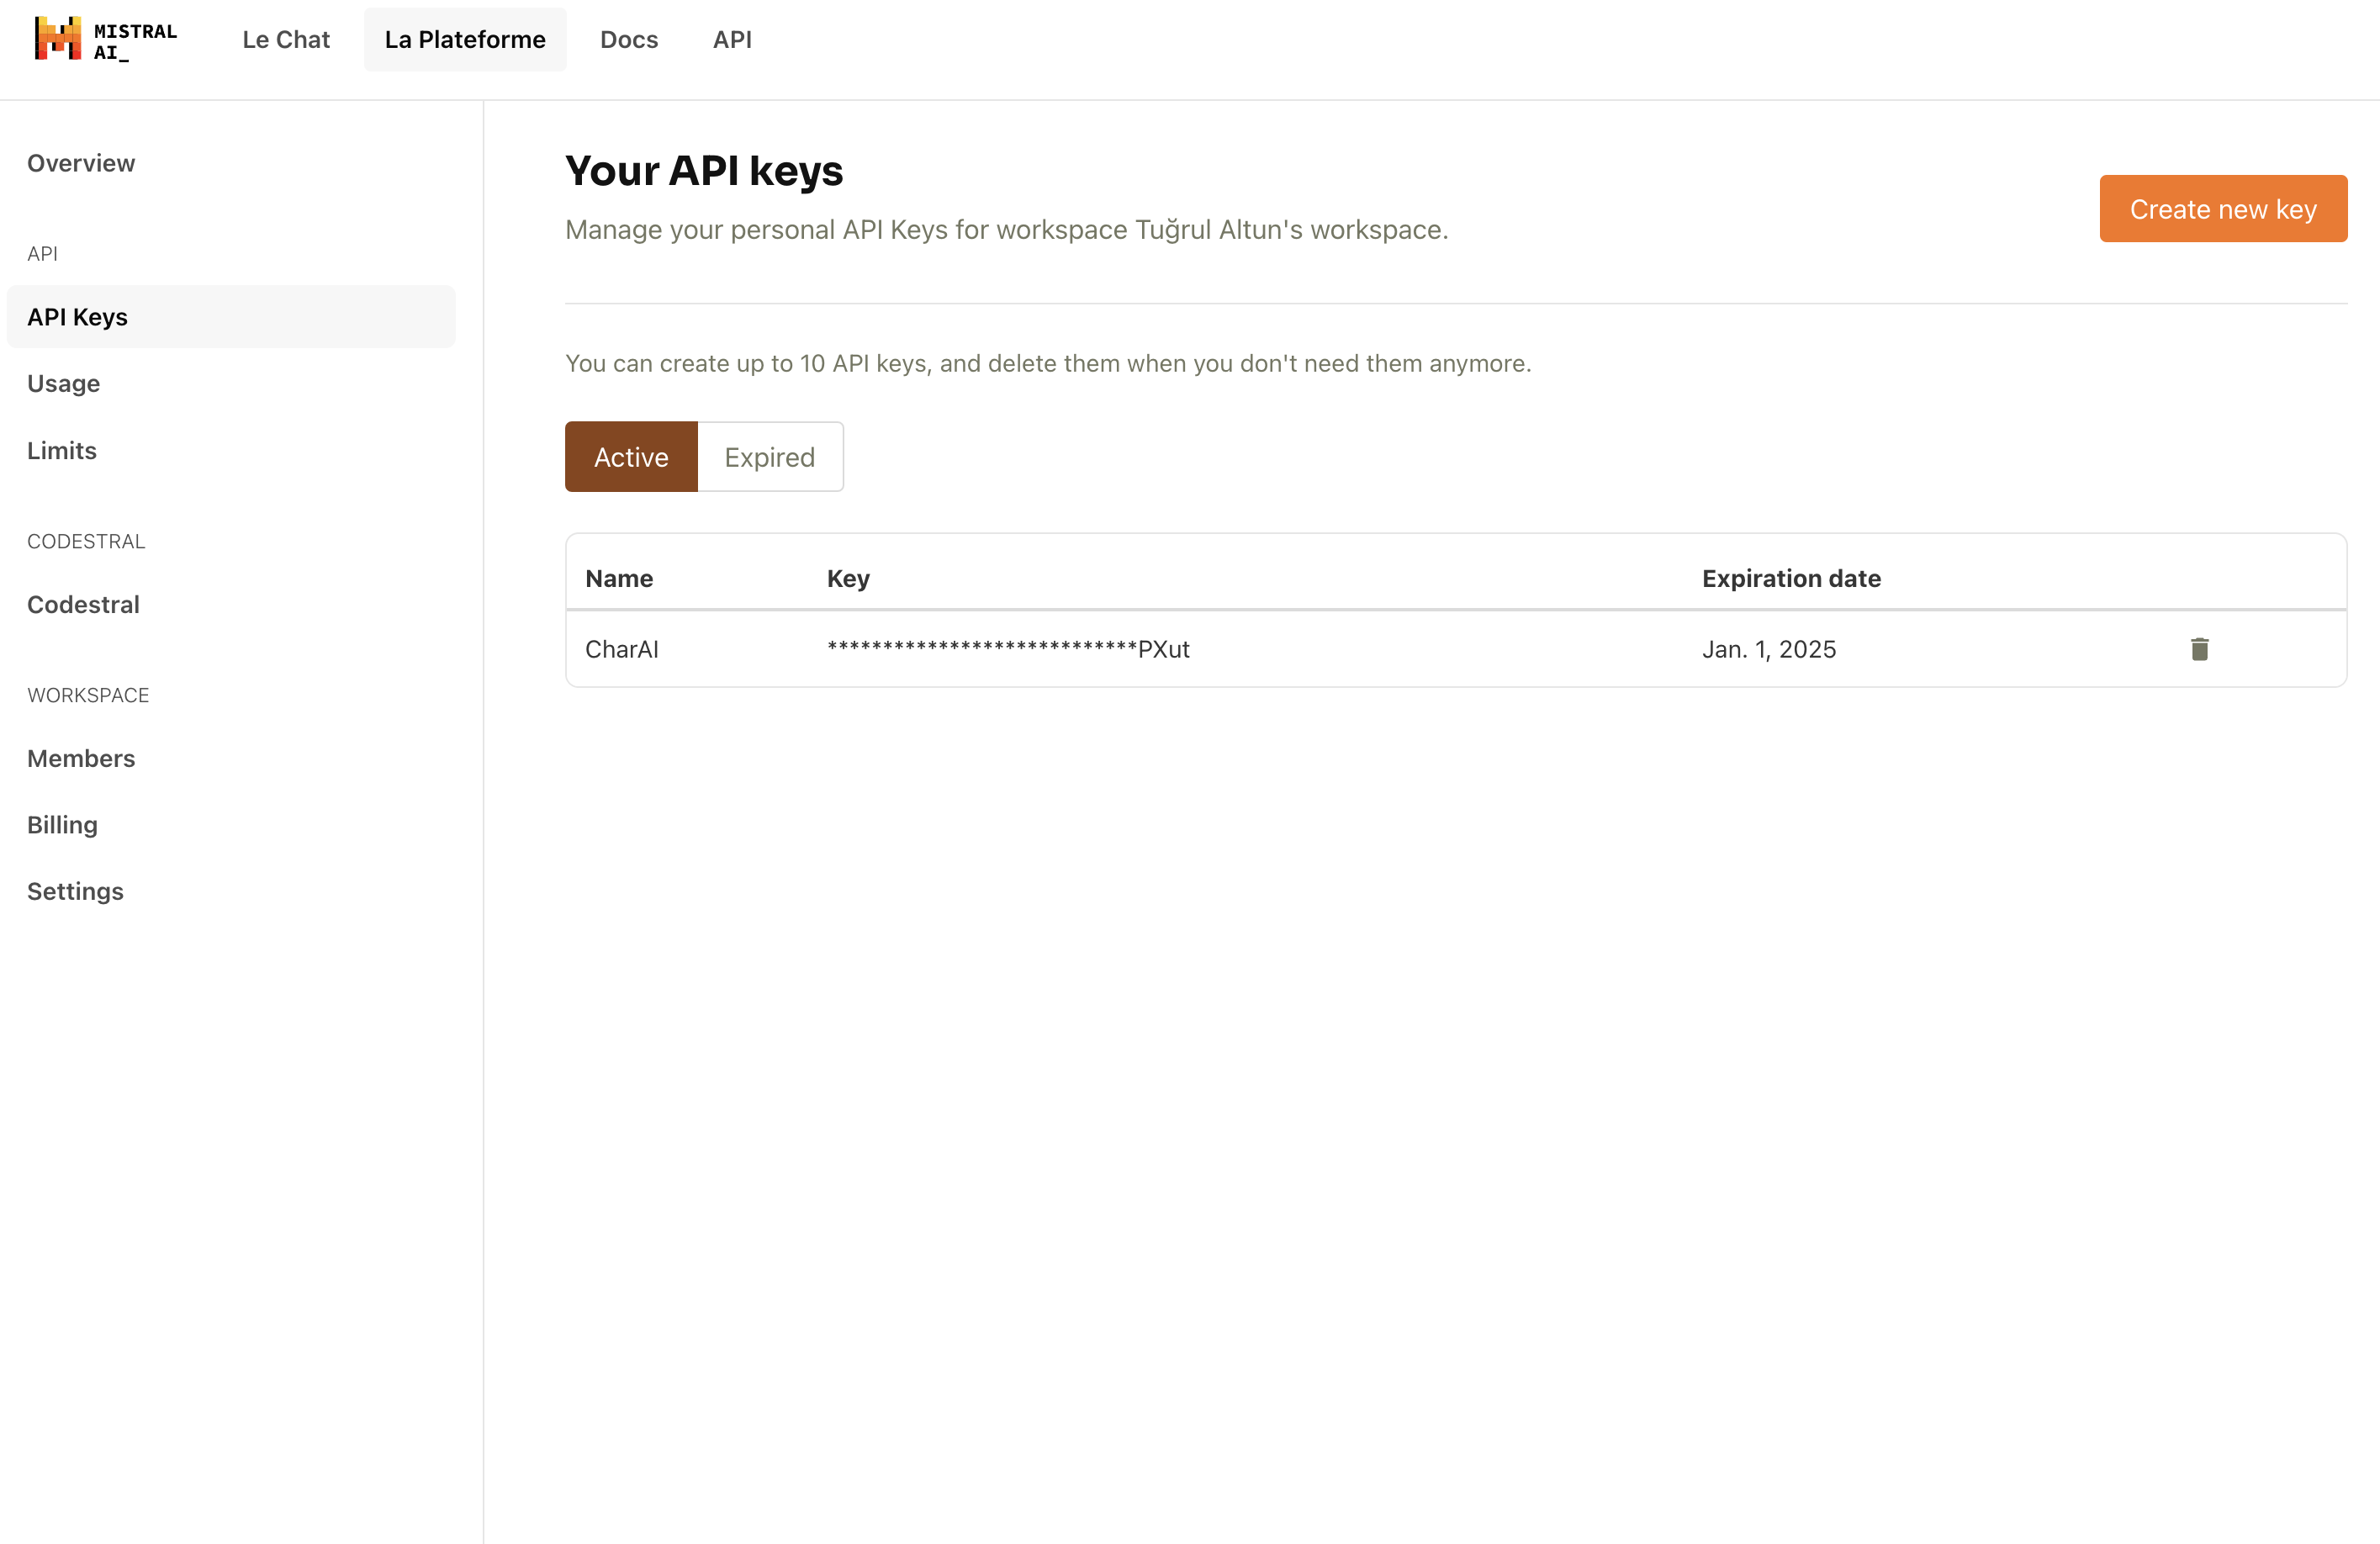Click the Expiration date column header
Image resolution: width=2380 pixels, height=1544 pixels.
[x=1790, y=579]
